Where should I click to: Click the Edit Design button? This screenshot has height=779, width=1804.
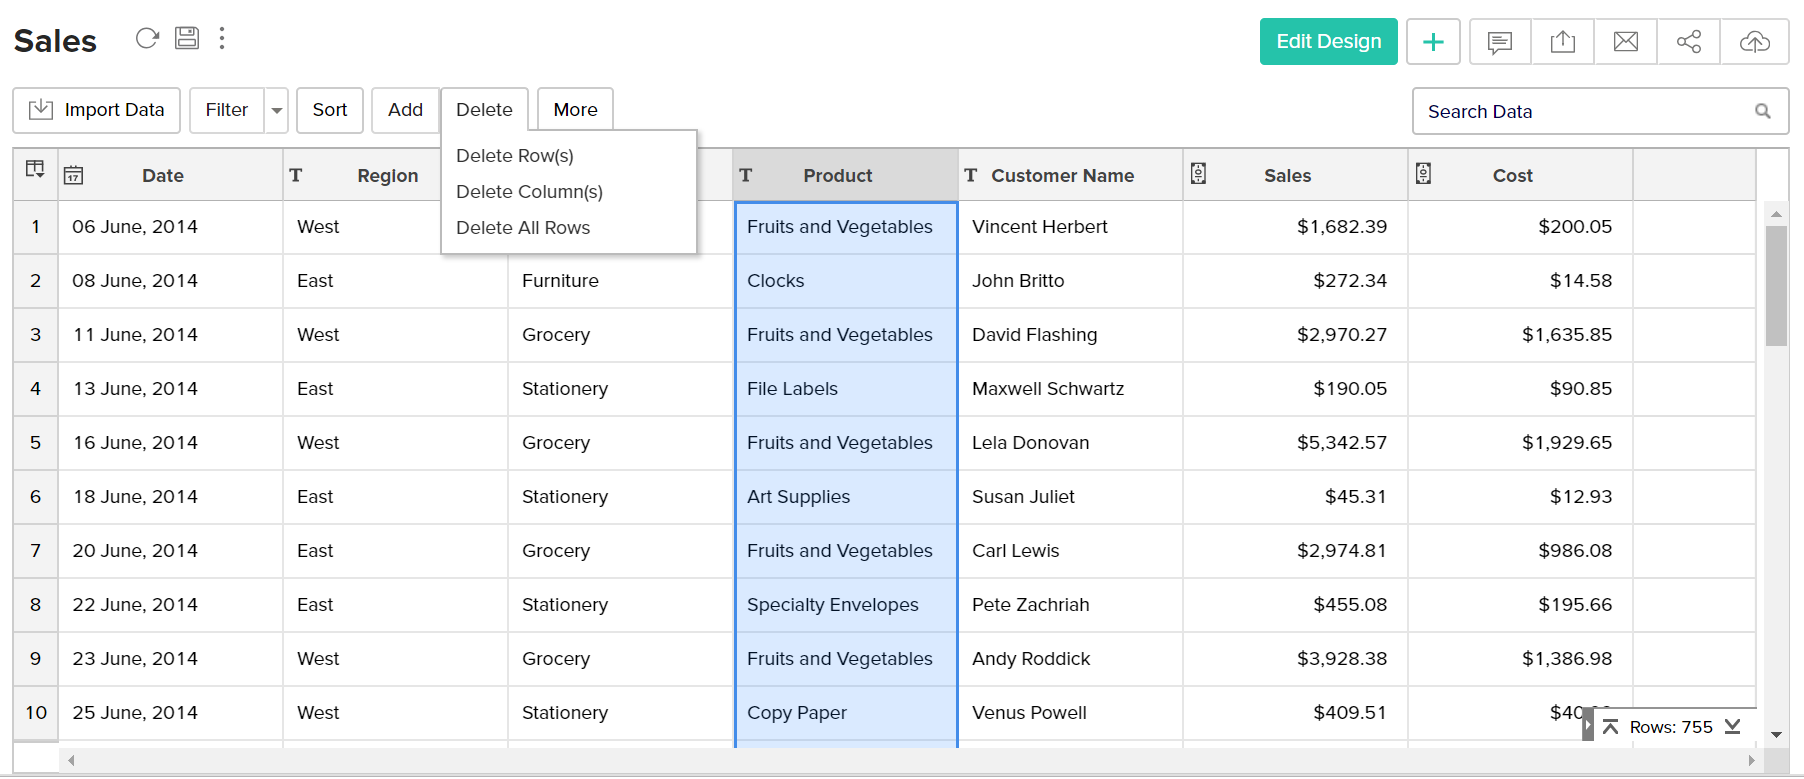(x=1328, y=42)
